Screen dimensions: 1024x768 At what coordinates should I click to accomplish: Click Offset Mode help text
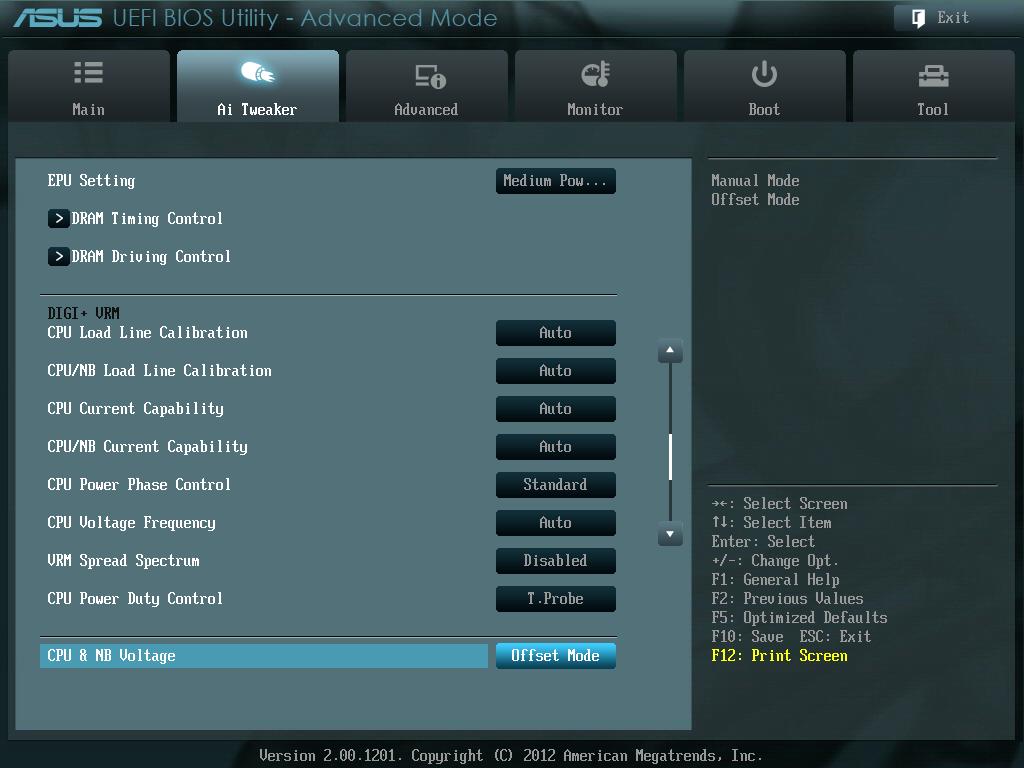(x=756, y=199)
